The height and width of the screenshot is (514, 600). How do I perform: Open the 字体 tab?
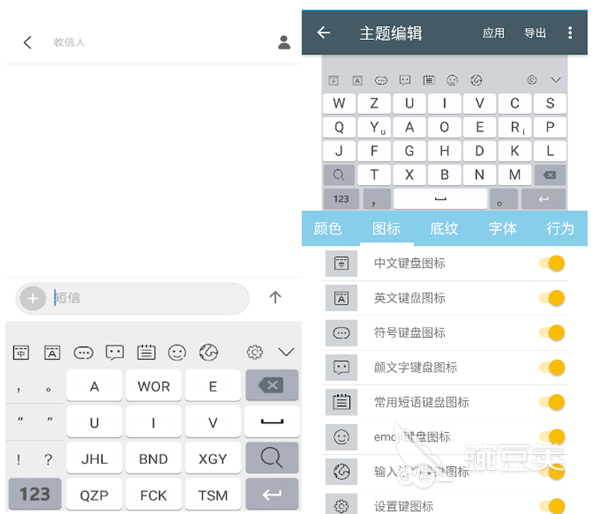coord(502,229)
